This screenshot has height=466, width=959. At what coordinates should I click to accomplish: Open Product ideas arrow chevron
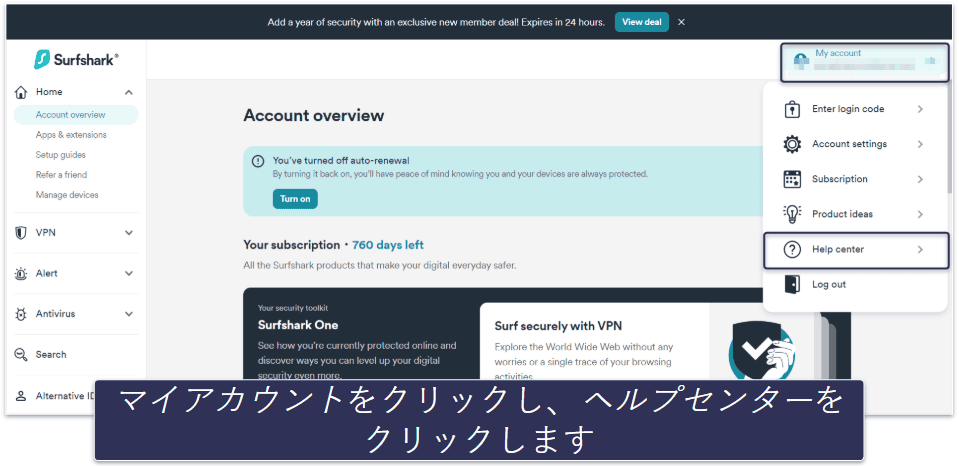[x=920, y=214]
